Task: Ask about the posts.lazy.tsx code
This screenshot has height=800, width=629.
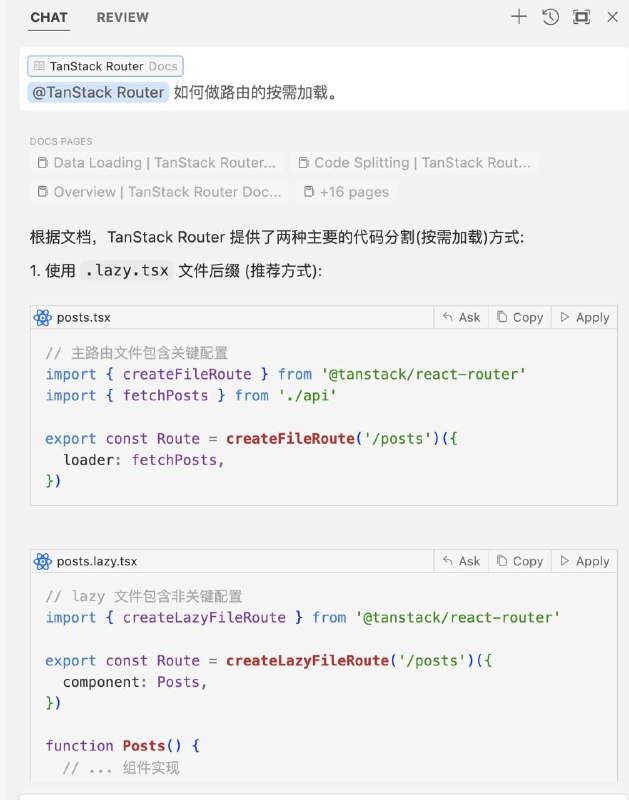Action: point(461,561)
